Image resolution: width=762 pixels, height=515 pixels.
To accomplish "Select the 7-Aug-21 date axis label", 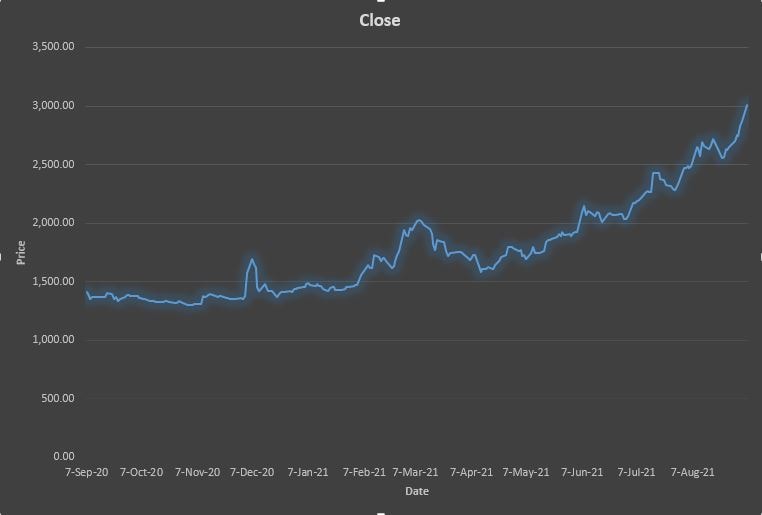I will tap(692, 472).
